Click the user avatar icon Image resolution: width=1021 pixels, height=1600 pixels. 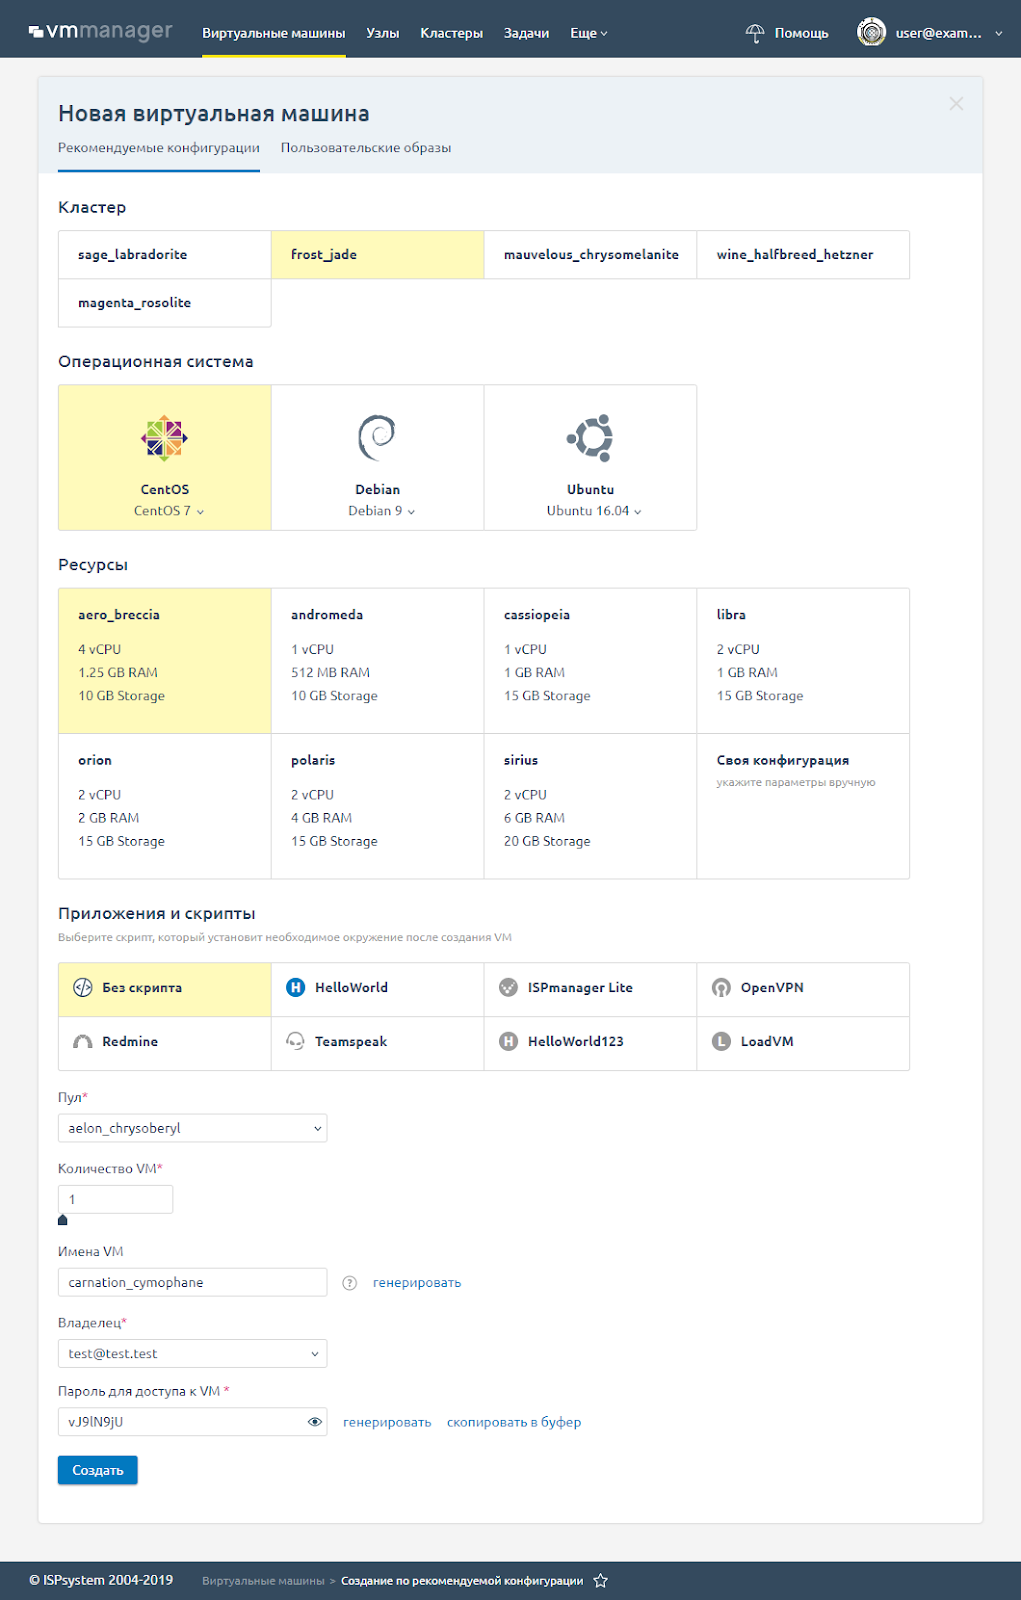click(x=872, y=33)
